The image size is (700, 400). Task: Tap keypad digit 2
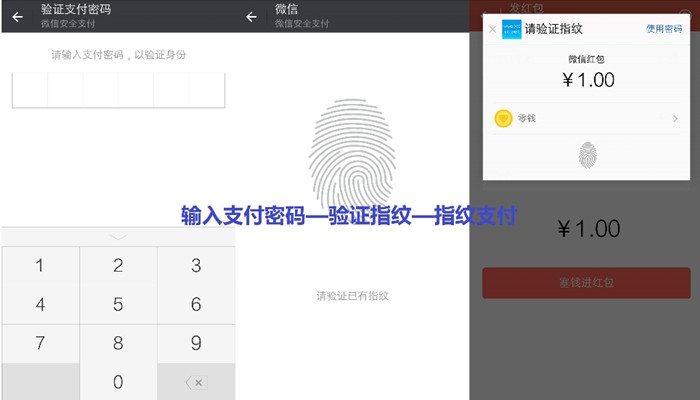point(118,266)
